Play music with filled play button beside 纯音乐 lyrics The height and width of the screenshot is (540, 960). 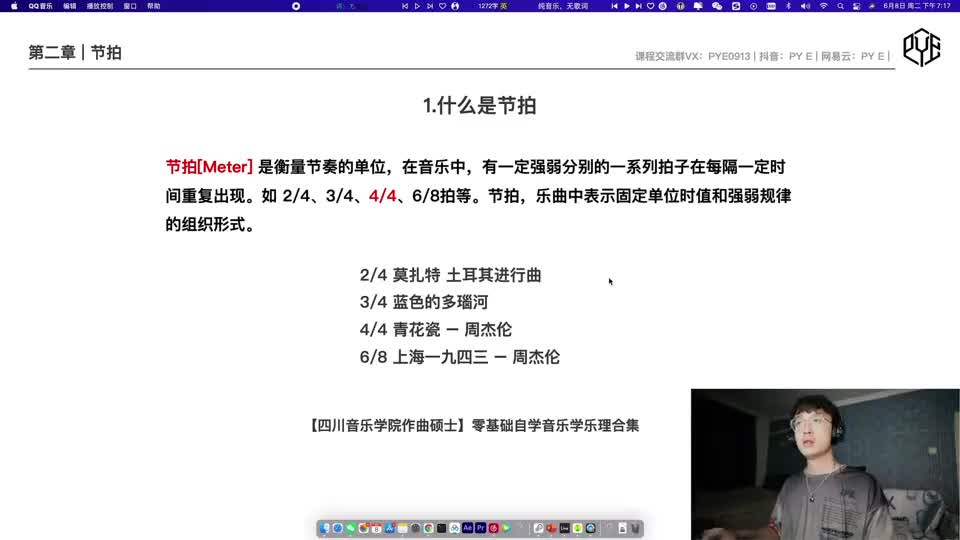click(x=627, y=6)
